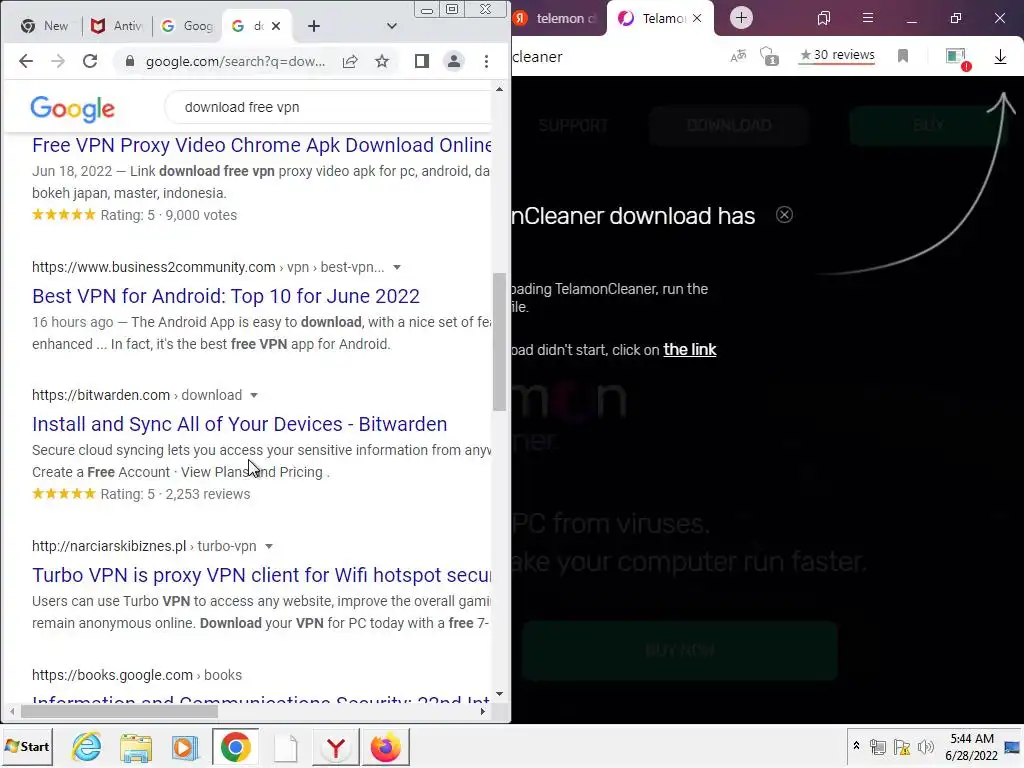Image resolution: width=1024 pixels, height=768 pixels.
Task: Reload the Google search page
Action: click(90, 61)
